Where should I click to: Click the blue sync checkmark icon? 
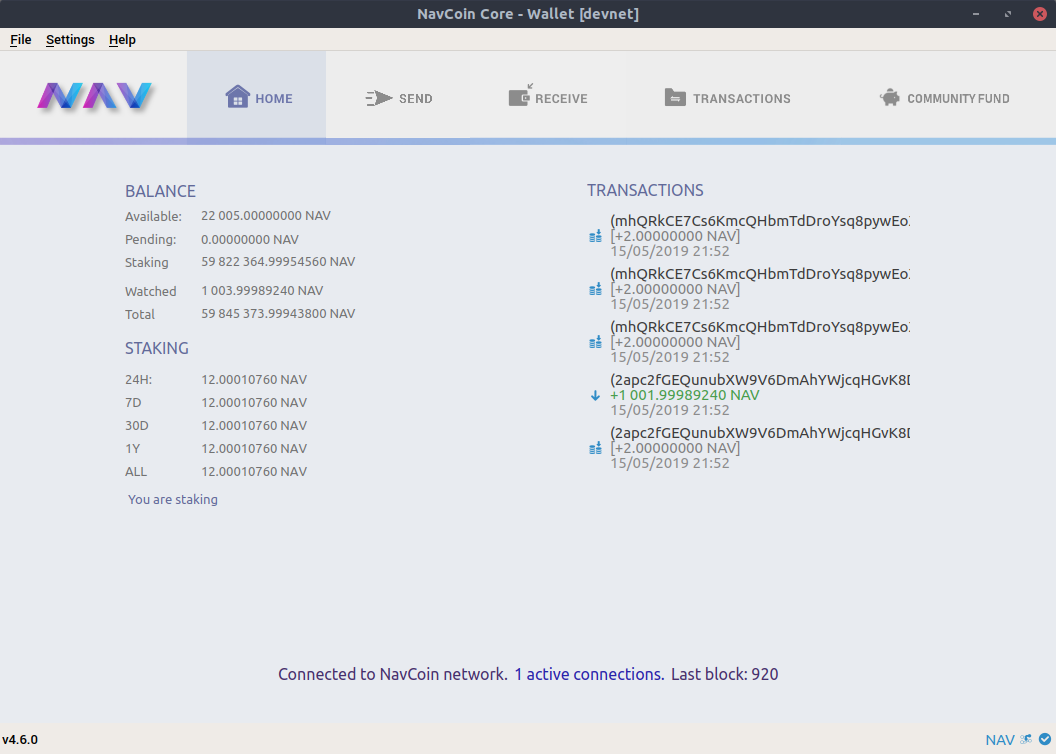point(1045,739)
